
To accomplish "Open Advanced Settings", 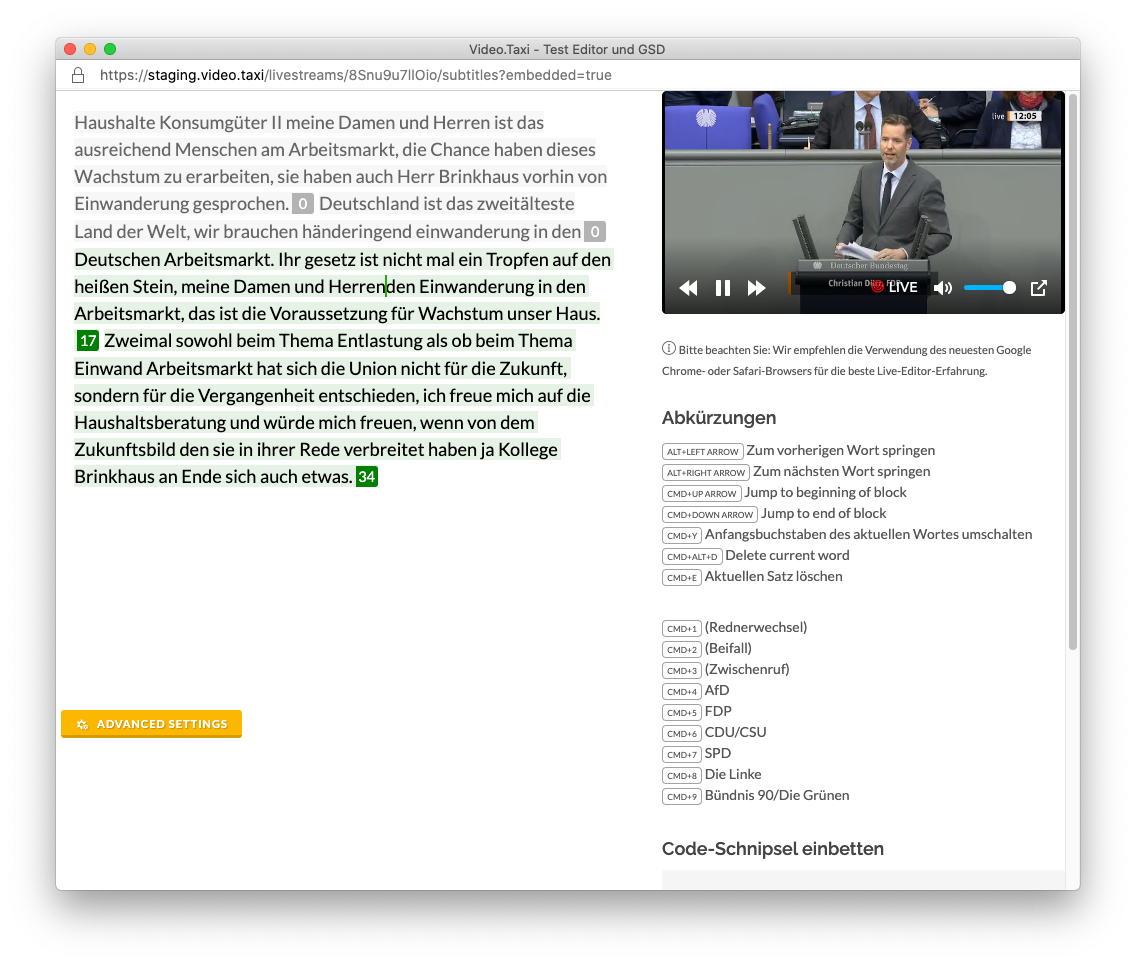I will tap(151, 724).
